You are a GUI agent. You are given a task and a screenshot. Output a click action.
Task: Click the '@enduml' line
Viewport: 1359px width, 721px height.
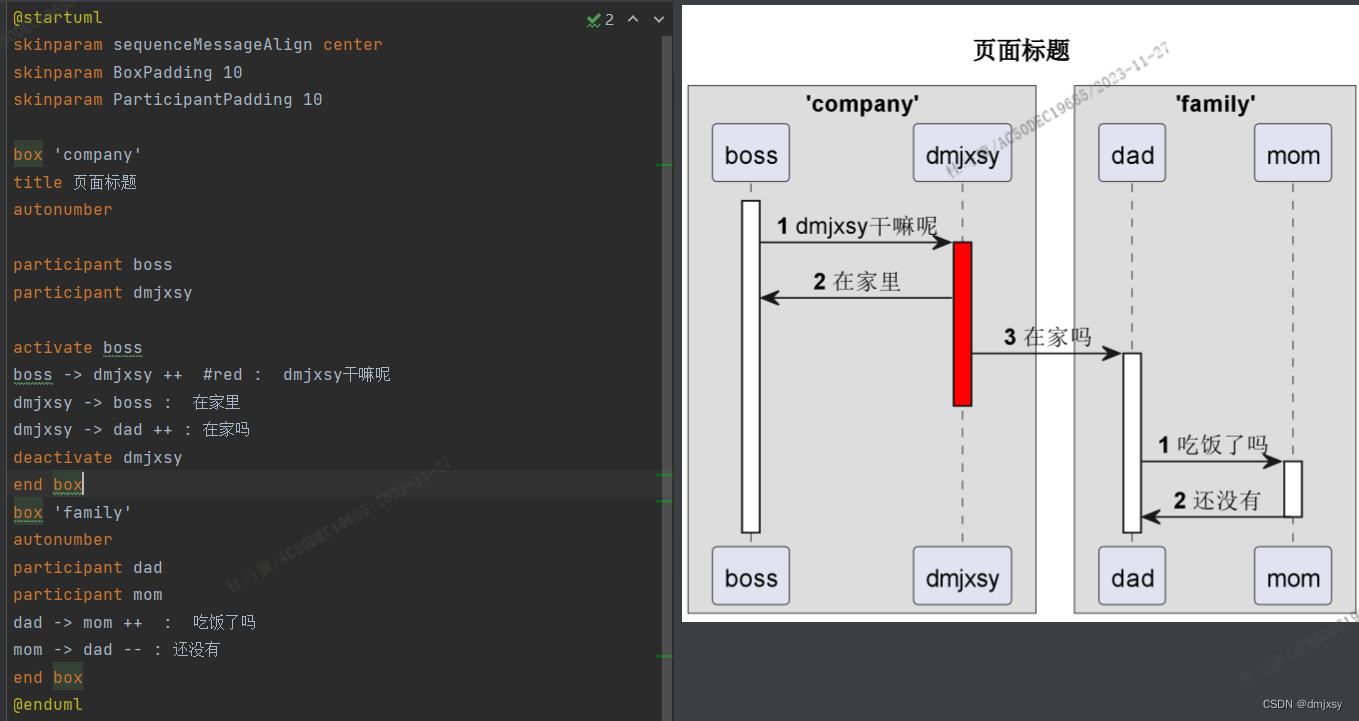pyautogui.click(x=48, y=705)
